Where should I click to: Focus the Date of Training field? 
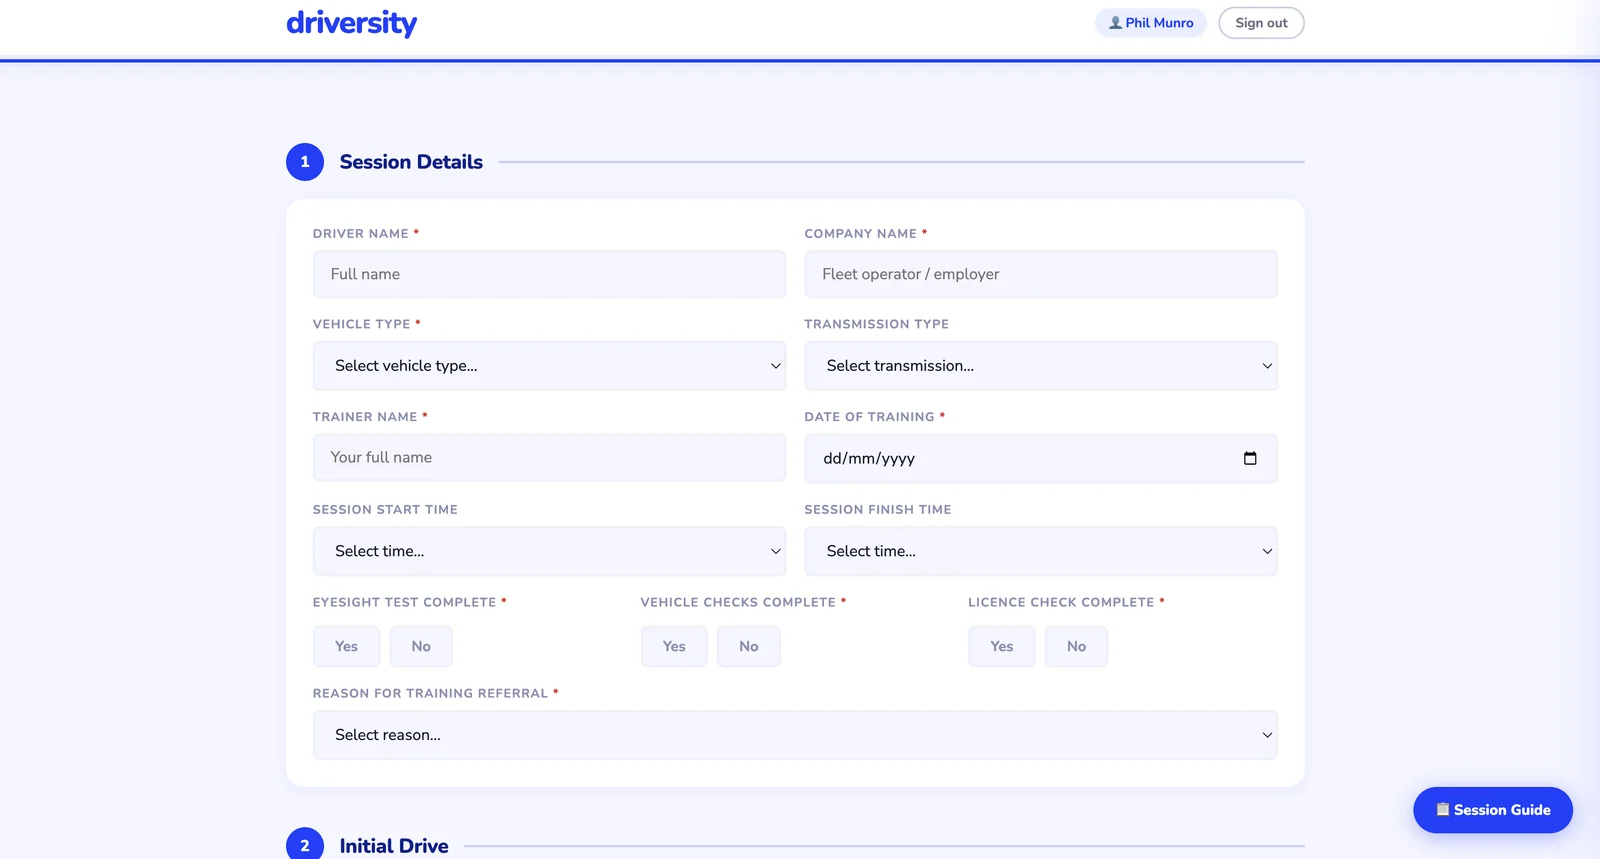(1041, 458)
